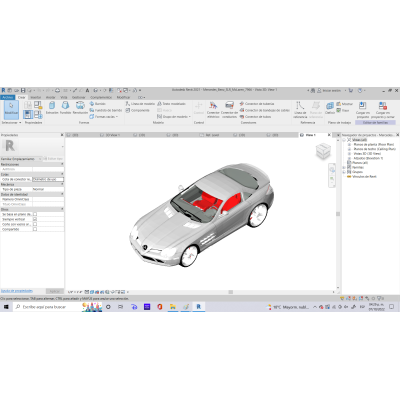Viewport: 400px width, 400px height.
Task: Enable the 'Compartido' checkbox
Action: 35,229
